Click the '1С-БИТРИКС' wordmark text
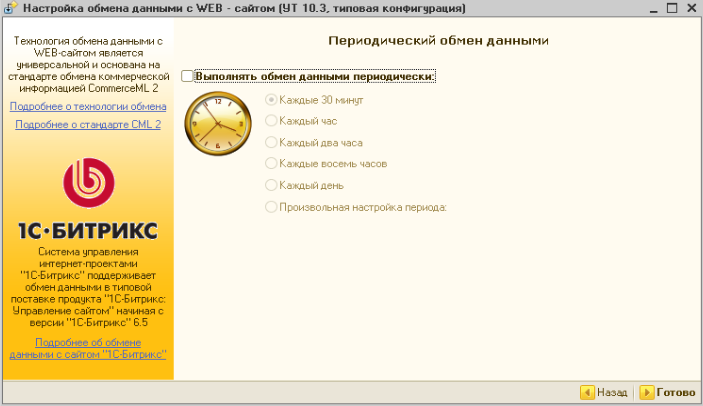 coord(87,231)
